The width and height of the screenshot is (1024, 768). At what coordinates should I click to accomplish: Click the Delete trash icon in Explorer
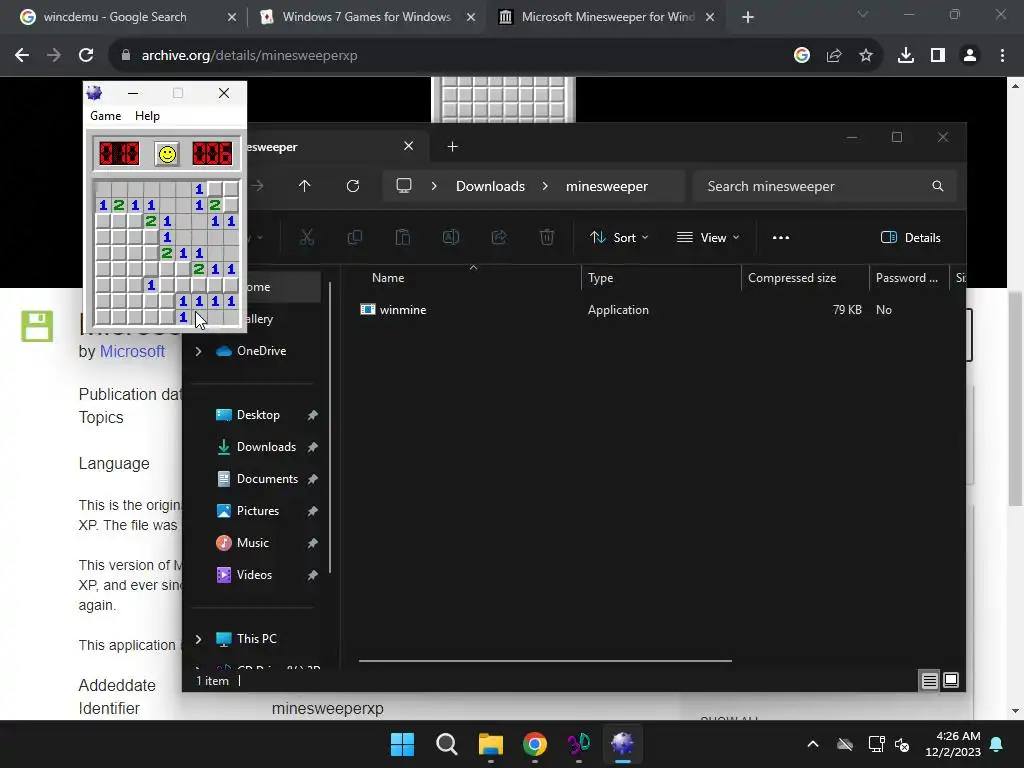(x=547, y=238)
